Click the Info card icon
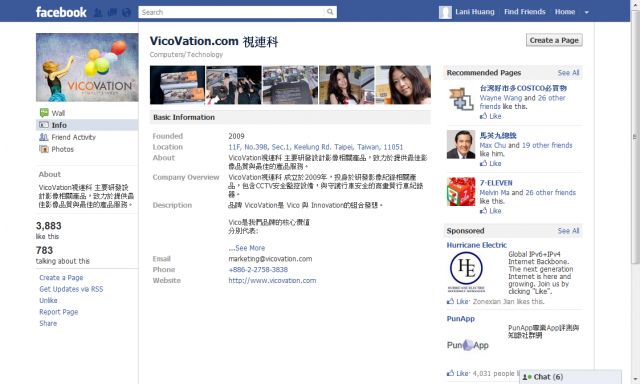 pyautogui.click(x=44, y=125)
